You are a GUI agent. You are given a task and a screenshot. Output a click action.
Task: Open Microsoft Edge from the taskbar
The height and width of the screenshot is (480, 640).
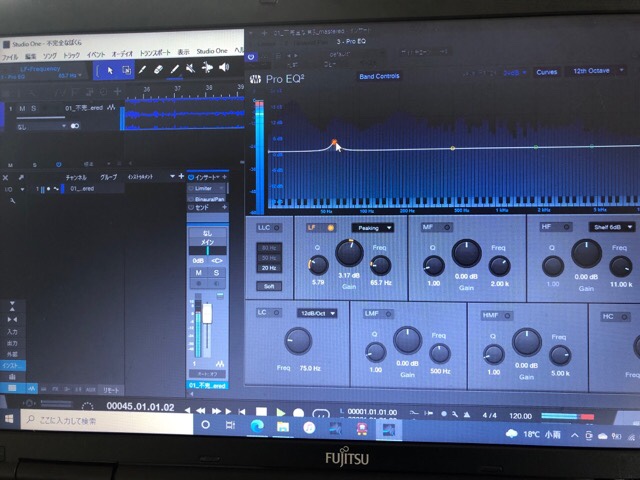pyautogui.click(x=257, y=426)
